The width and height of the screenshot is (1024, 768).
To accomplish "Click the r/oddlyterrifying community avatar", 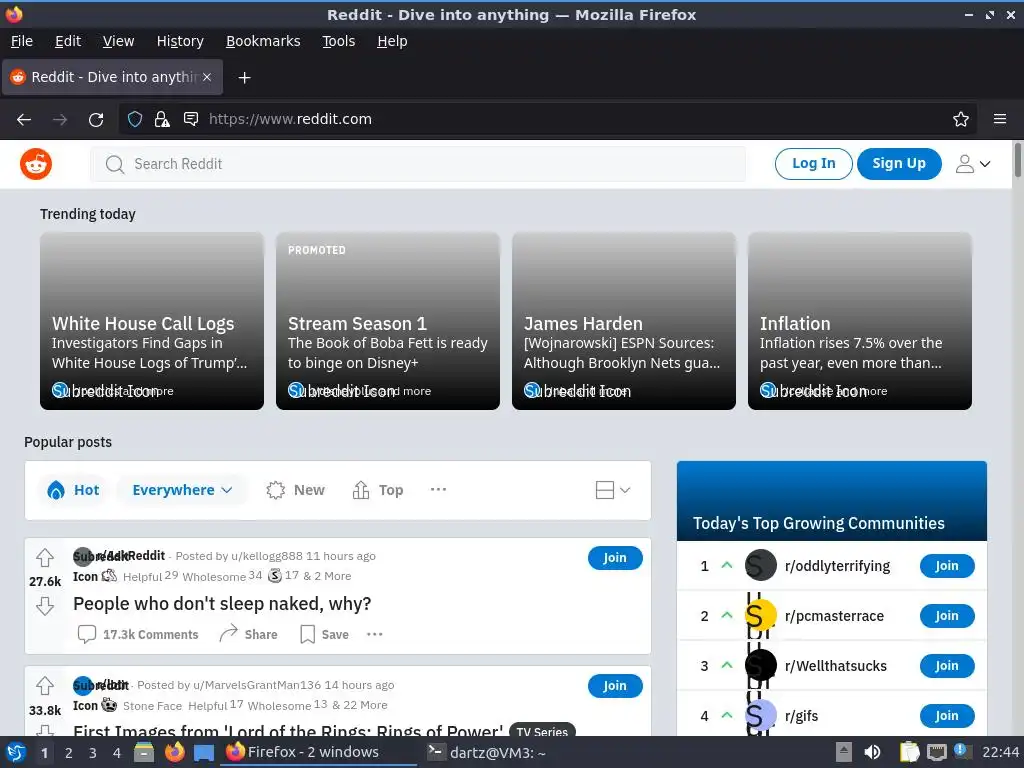I will (761, 566).
